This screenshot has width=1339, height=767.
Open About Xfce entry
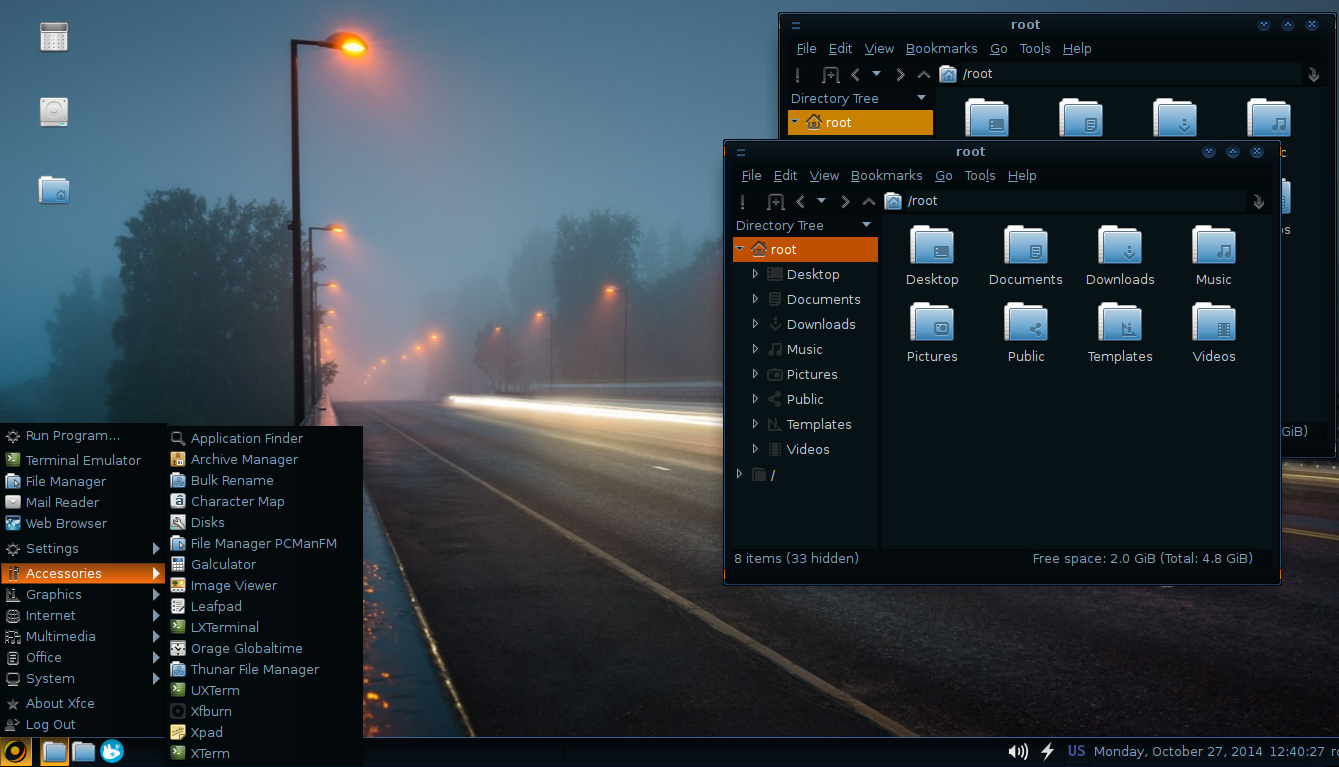tap(83, 703)
